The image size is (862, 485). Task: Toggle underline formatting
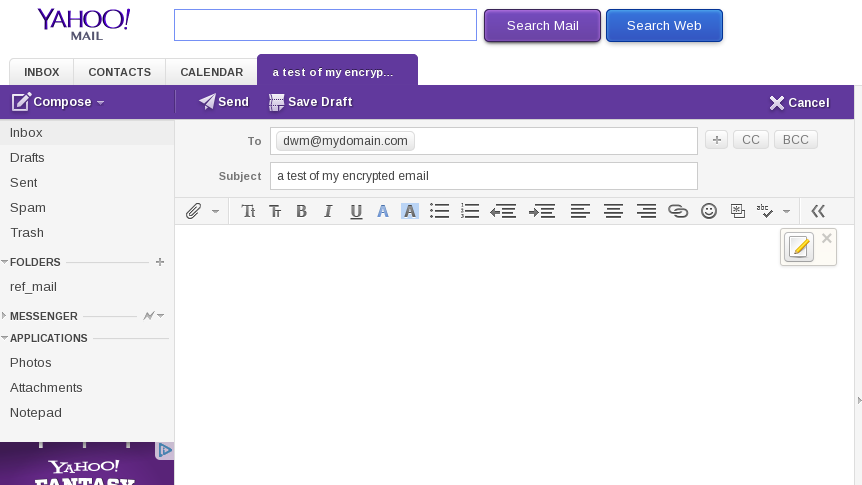[x=356, y=212]
